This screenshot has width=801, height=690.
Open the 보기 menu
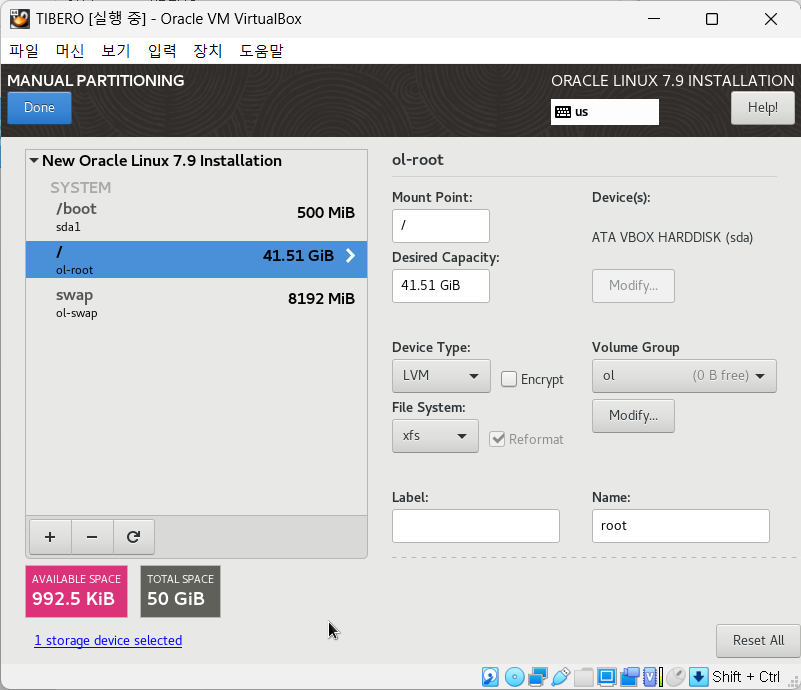point(116,51)
